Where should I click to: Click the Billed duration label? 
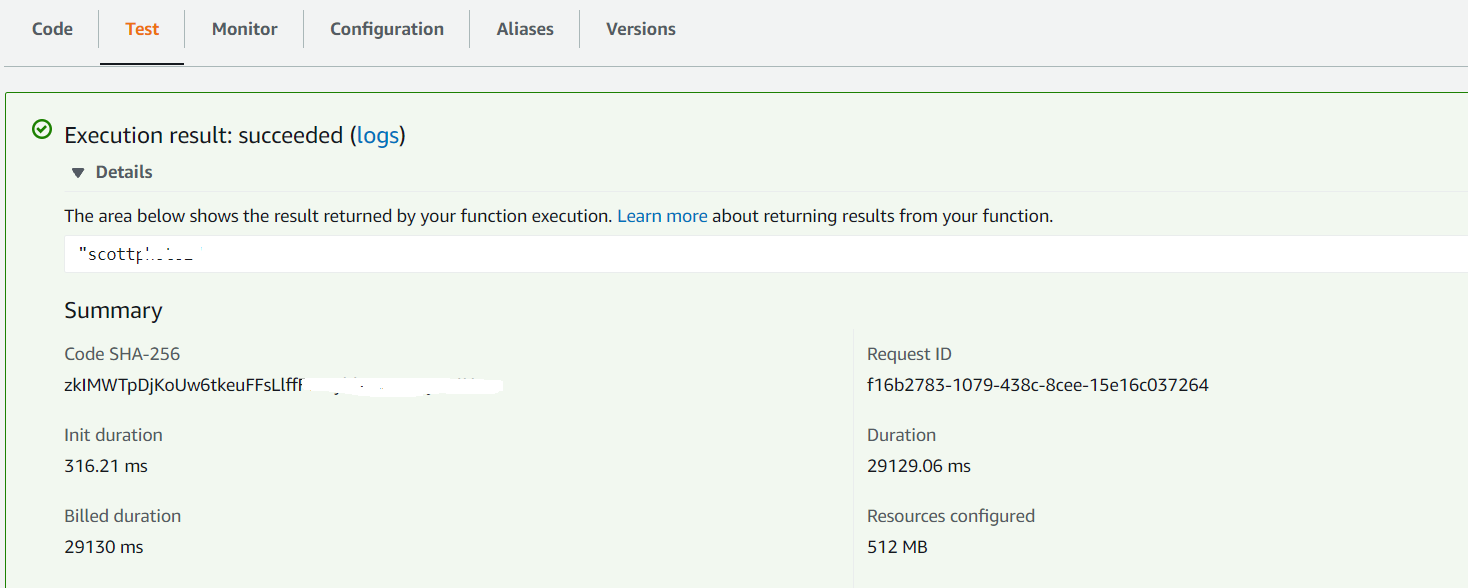tap(122, 516)
